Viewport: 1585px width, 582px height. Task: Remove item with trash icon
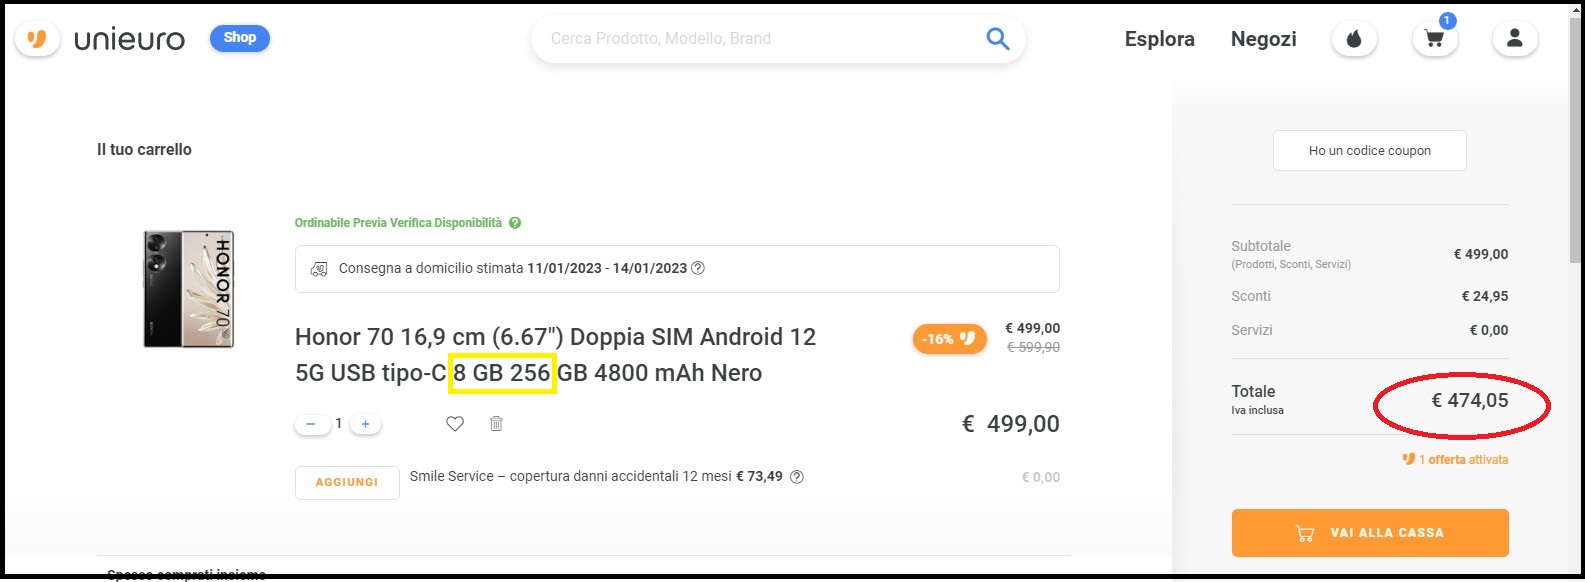point(496,424)
